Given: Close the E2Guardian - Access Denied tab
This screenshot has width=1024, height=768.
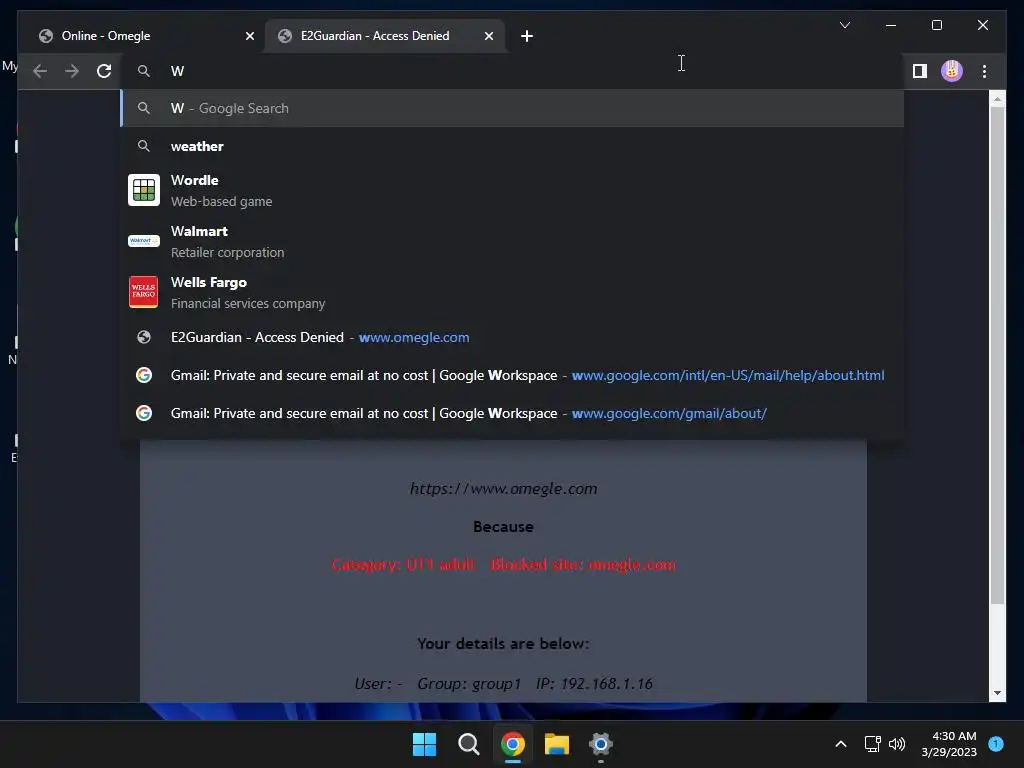Looking at the screenshot, I should tap(488, 36).
